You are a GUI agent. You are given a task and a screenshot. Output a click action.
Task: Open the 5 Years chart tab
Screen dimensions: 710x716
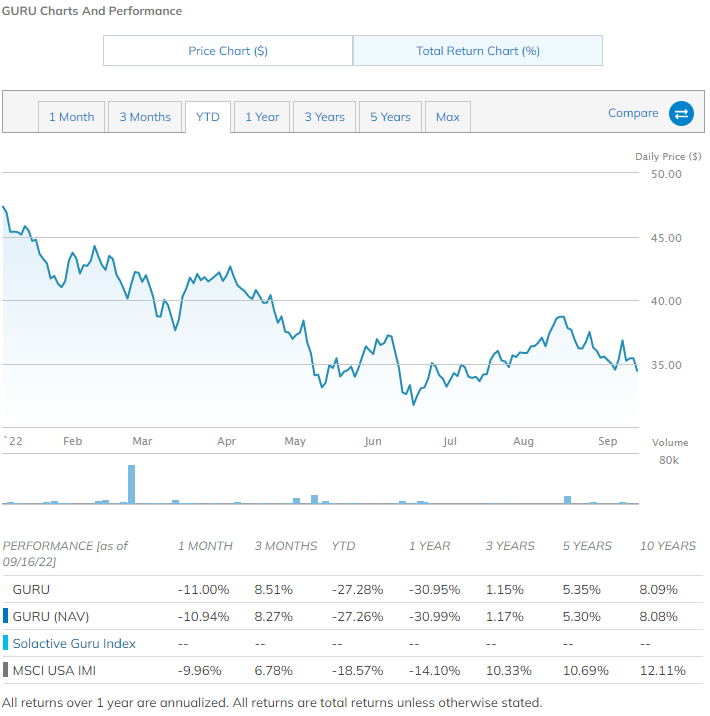pos(390,117)
